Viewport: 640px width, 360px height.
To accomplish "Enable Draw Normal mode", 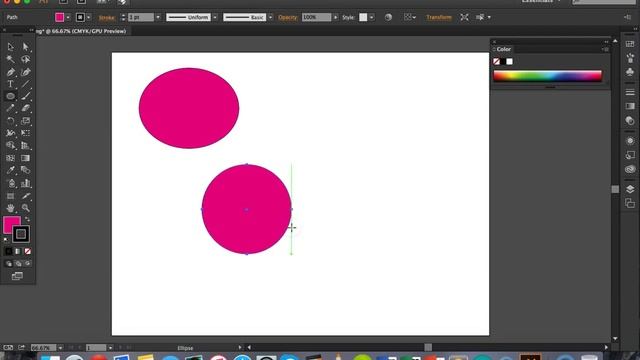I will 9,264.
